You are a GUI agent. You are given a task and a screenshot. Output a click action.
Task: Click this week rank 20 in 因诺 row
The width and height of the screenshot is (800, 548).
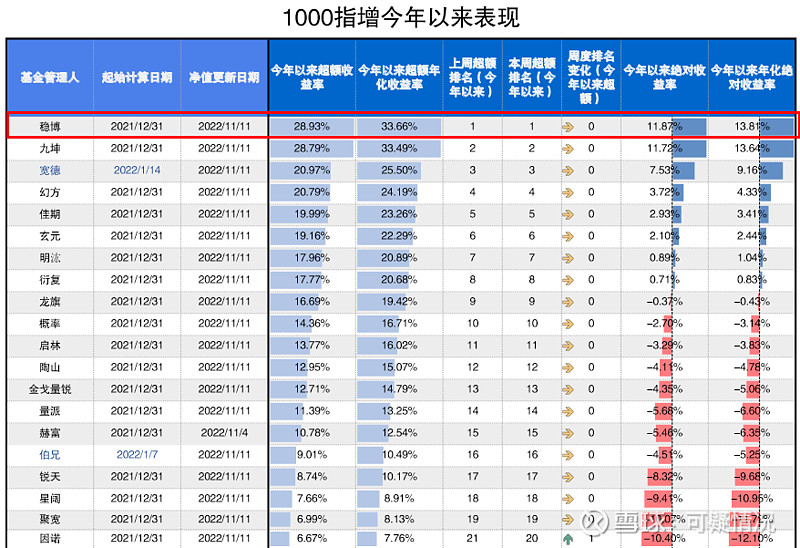tap(532, 539)
